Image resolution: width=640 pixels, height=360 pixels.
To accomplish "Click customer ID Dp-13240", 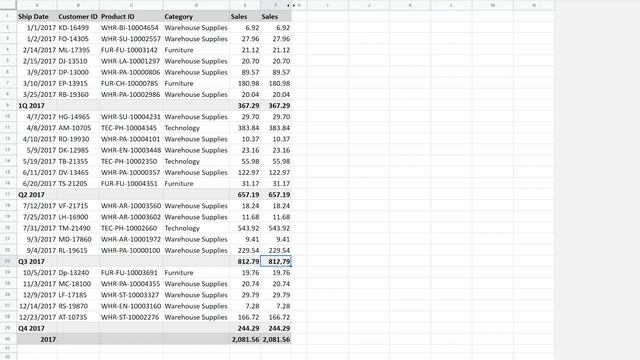I will pos(73,273).
